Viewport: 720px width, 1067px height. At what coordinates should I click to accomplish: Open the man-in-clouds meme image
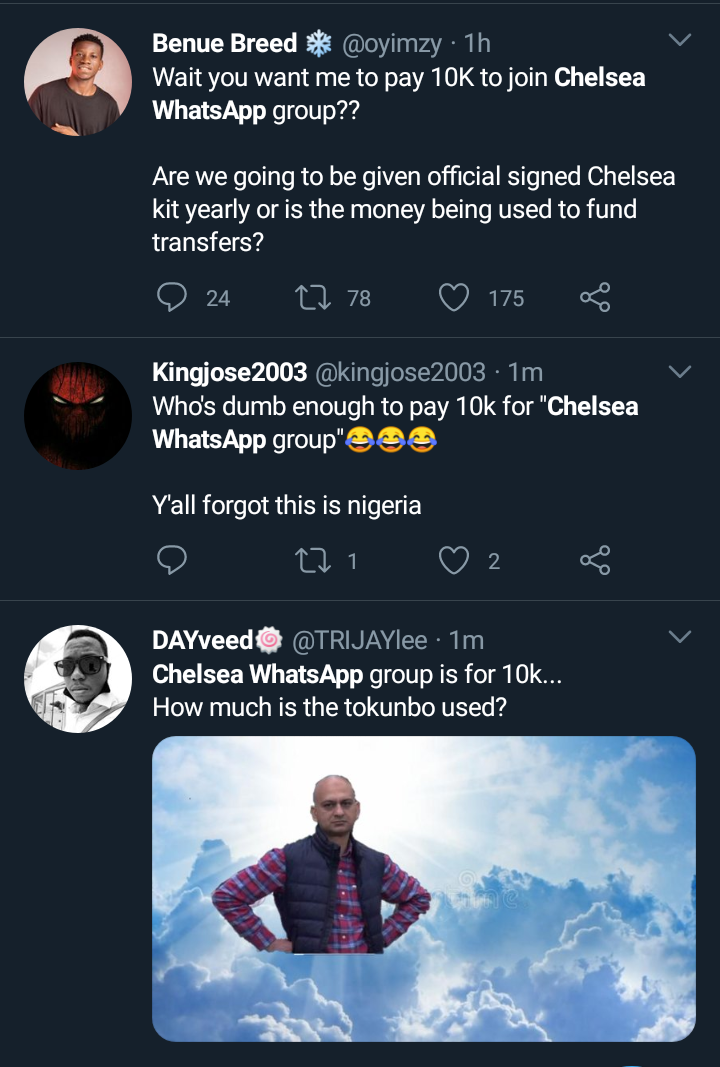coord(423,889)
